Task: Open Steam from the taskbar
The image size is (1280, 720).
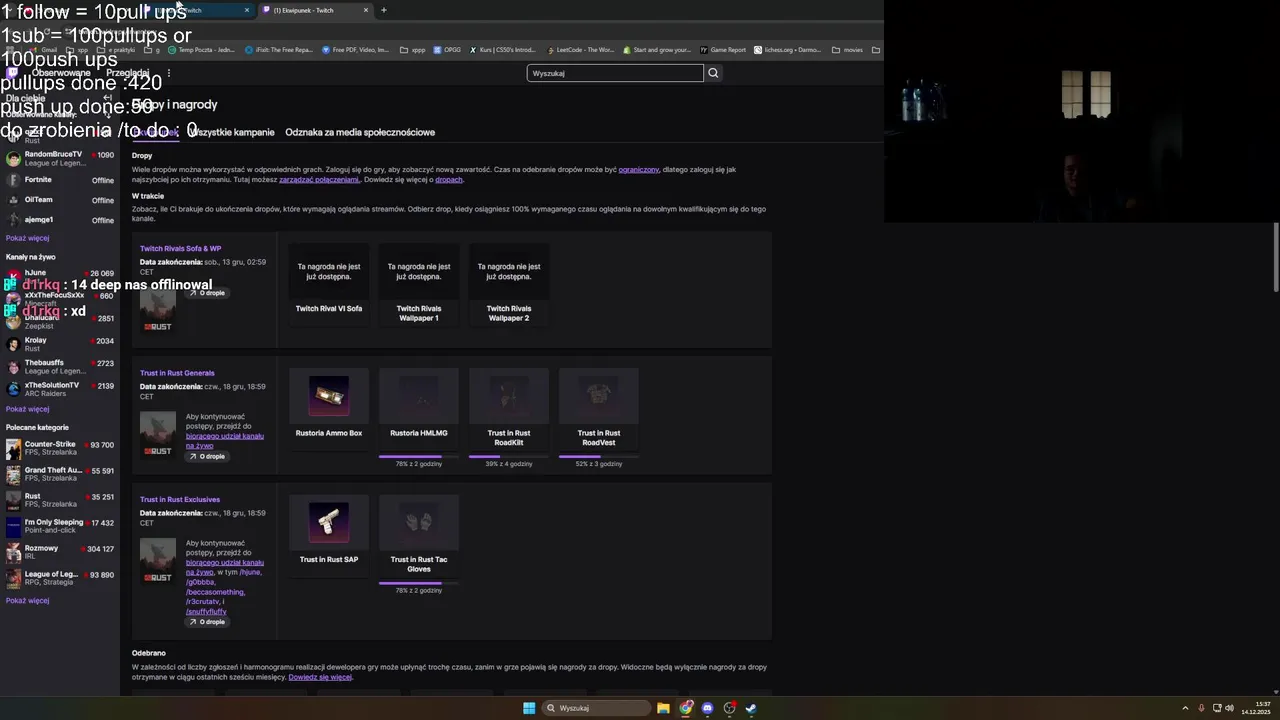Action: (751, 708)
